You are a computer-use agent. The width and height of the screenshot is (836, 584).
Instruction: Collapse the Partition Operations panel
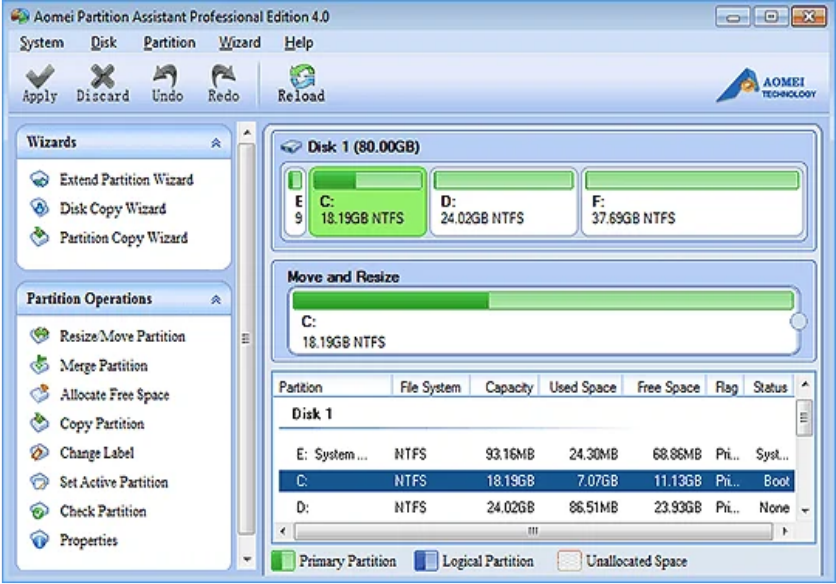click(216, 299)
